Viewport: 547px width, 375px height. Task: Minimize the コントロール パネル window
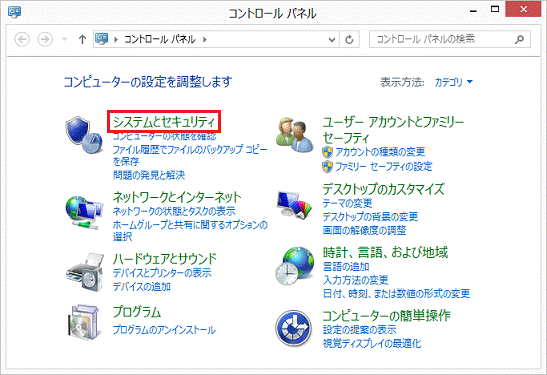coord(473,10)
